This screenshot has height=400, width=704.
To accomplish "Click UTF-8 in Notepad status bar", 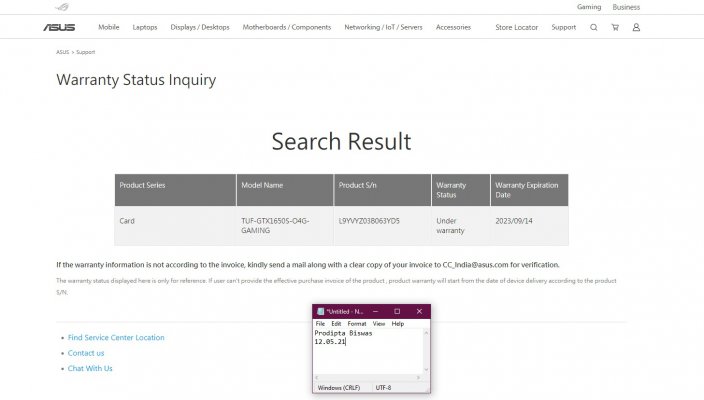I will point(383,387).
